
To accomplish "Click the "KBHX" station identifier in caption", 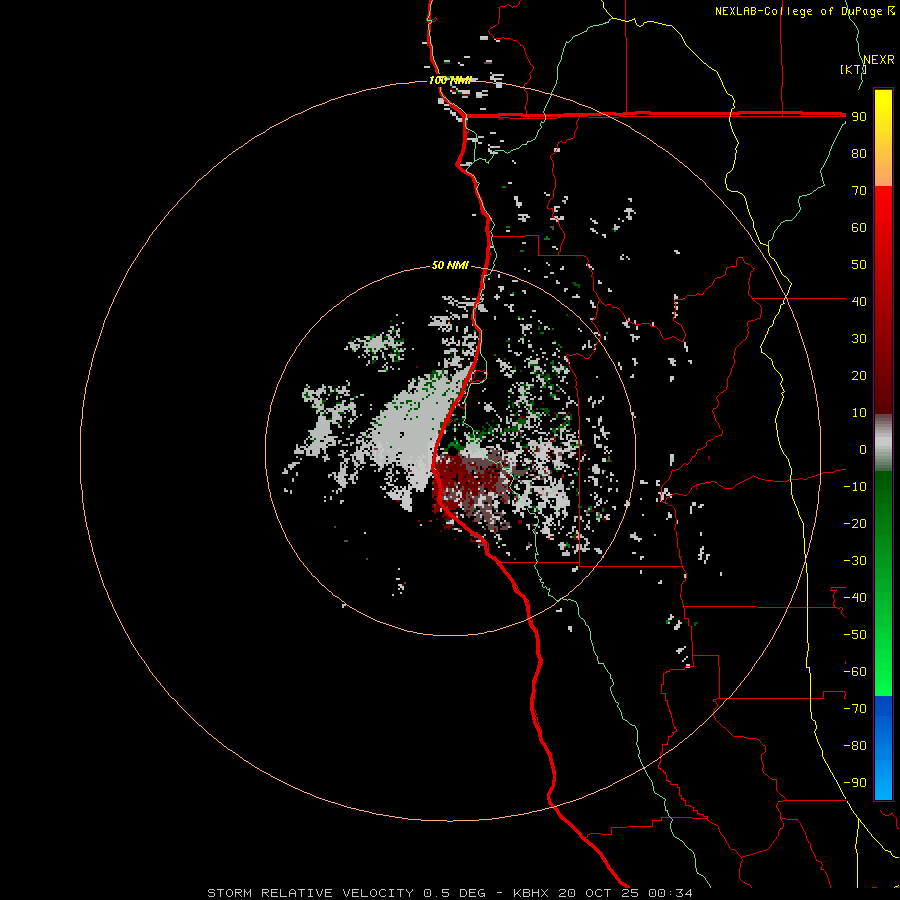I will (531, 893).
